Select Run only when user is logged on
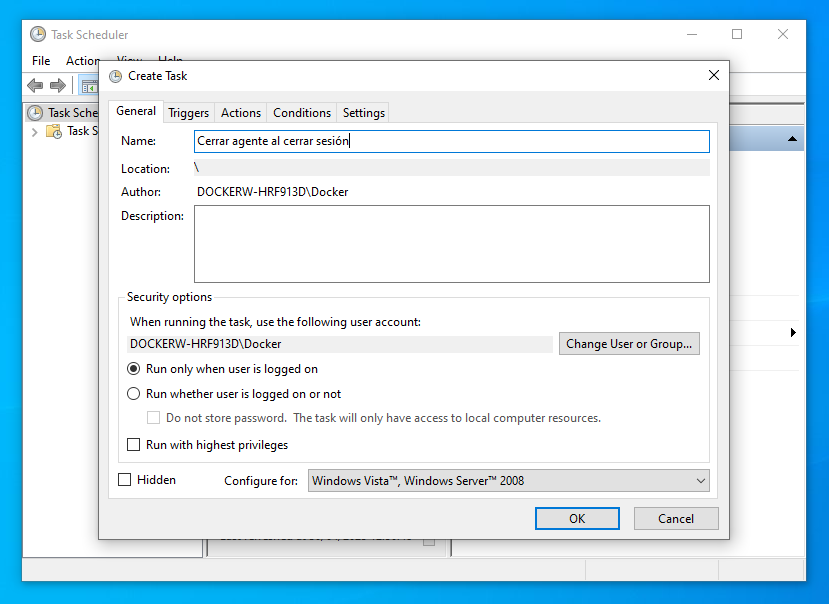Image resolution: width=829 pixels, height=604 pixels. point(134,369)
